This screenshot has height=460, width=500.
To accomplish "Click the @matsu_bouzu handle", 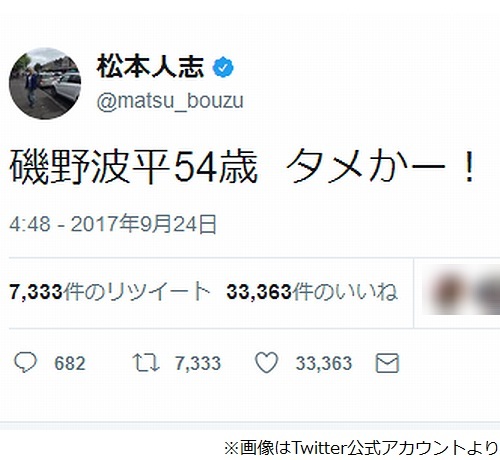I will (x=170, y=101).
